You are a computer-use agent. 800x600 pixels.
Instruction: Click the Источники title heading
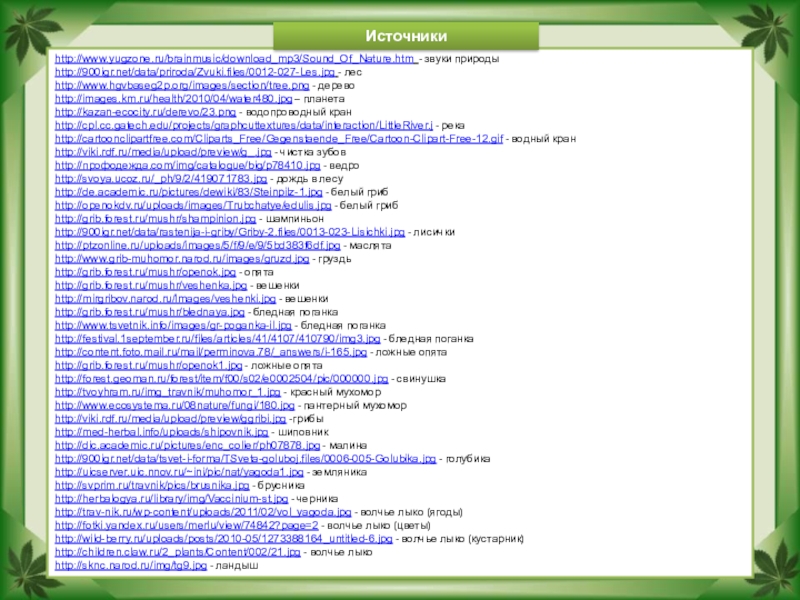(404, 36)
